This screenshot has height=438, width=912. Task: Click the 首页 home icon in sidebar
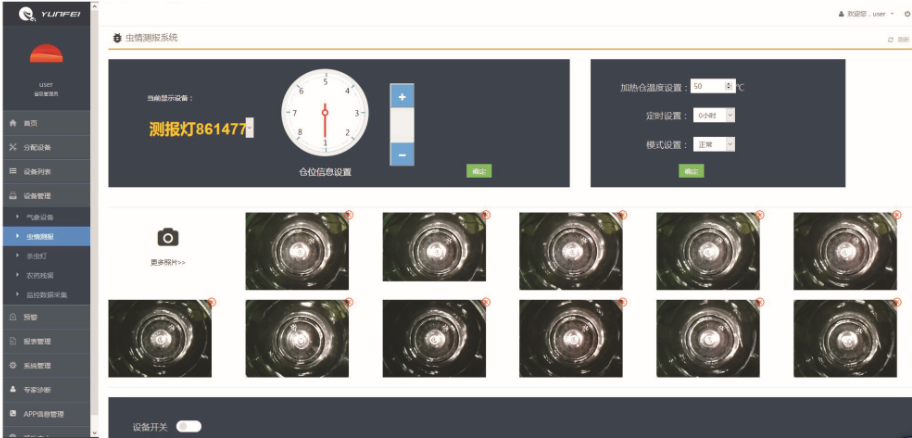tap(13, 122)
